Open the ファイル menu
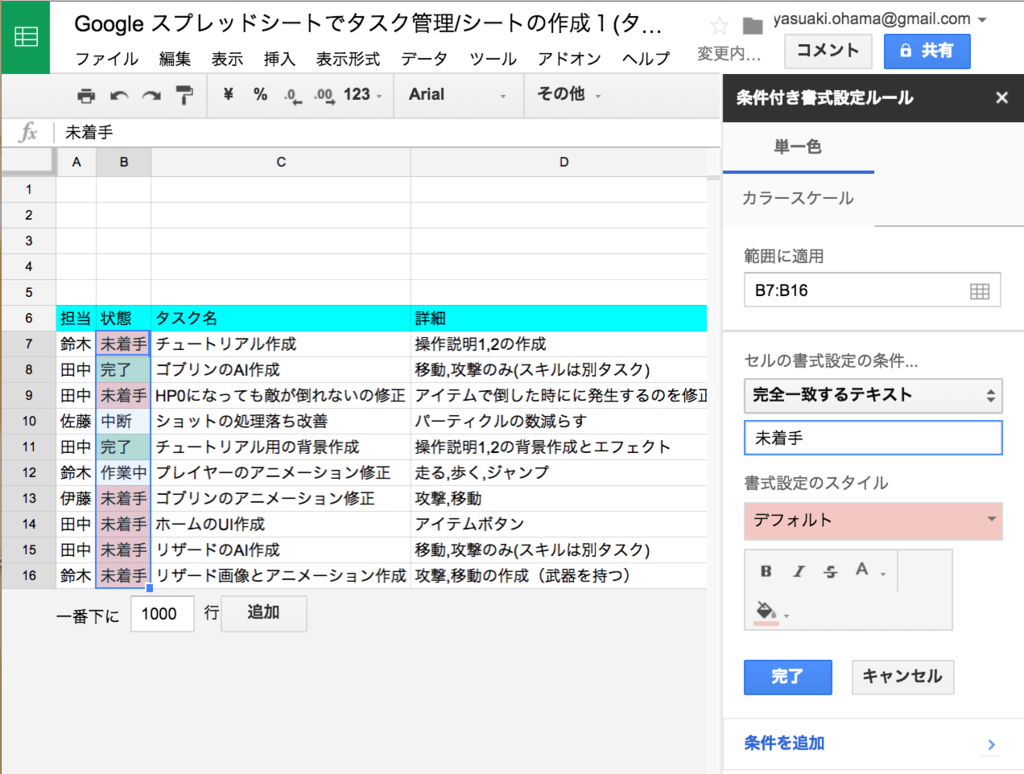This screenshot has width=1024, height=774. tap(106, 59)
